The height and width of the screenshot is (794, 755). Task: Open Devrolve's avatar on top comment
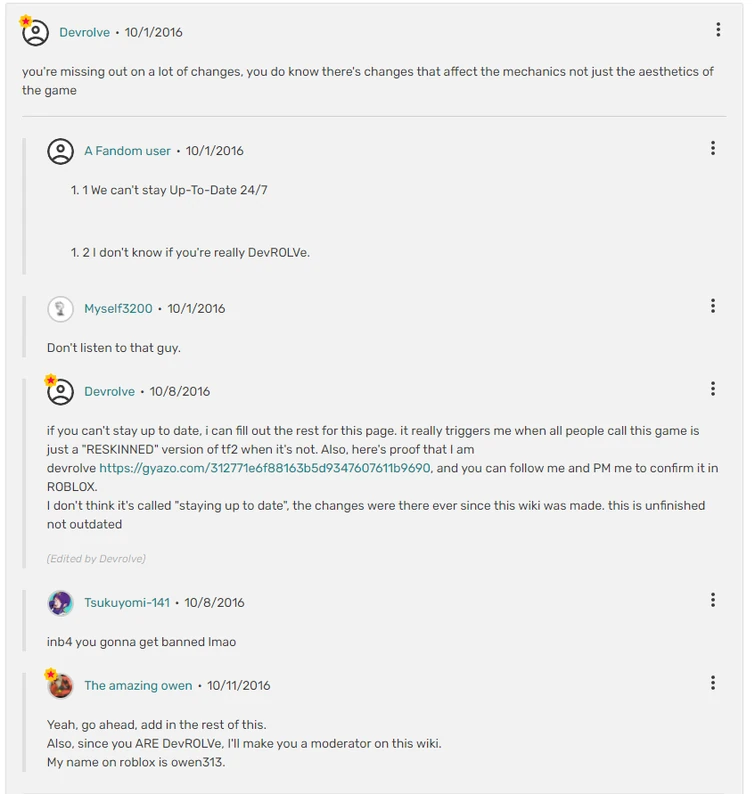35,33
